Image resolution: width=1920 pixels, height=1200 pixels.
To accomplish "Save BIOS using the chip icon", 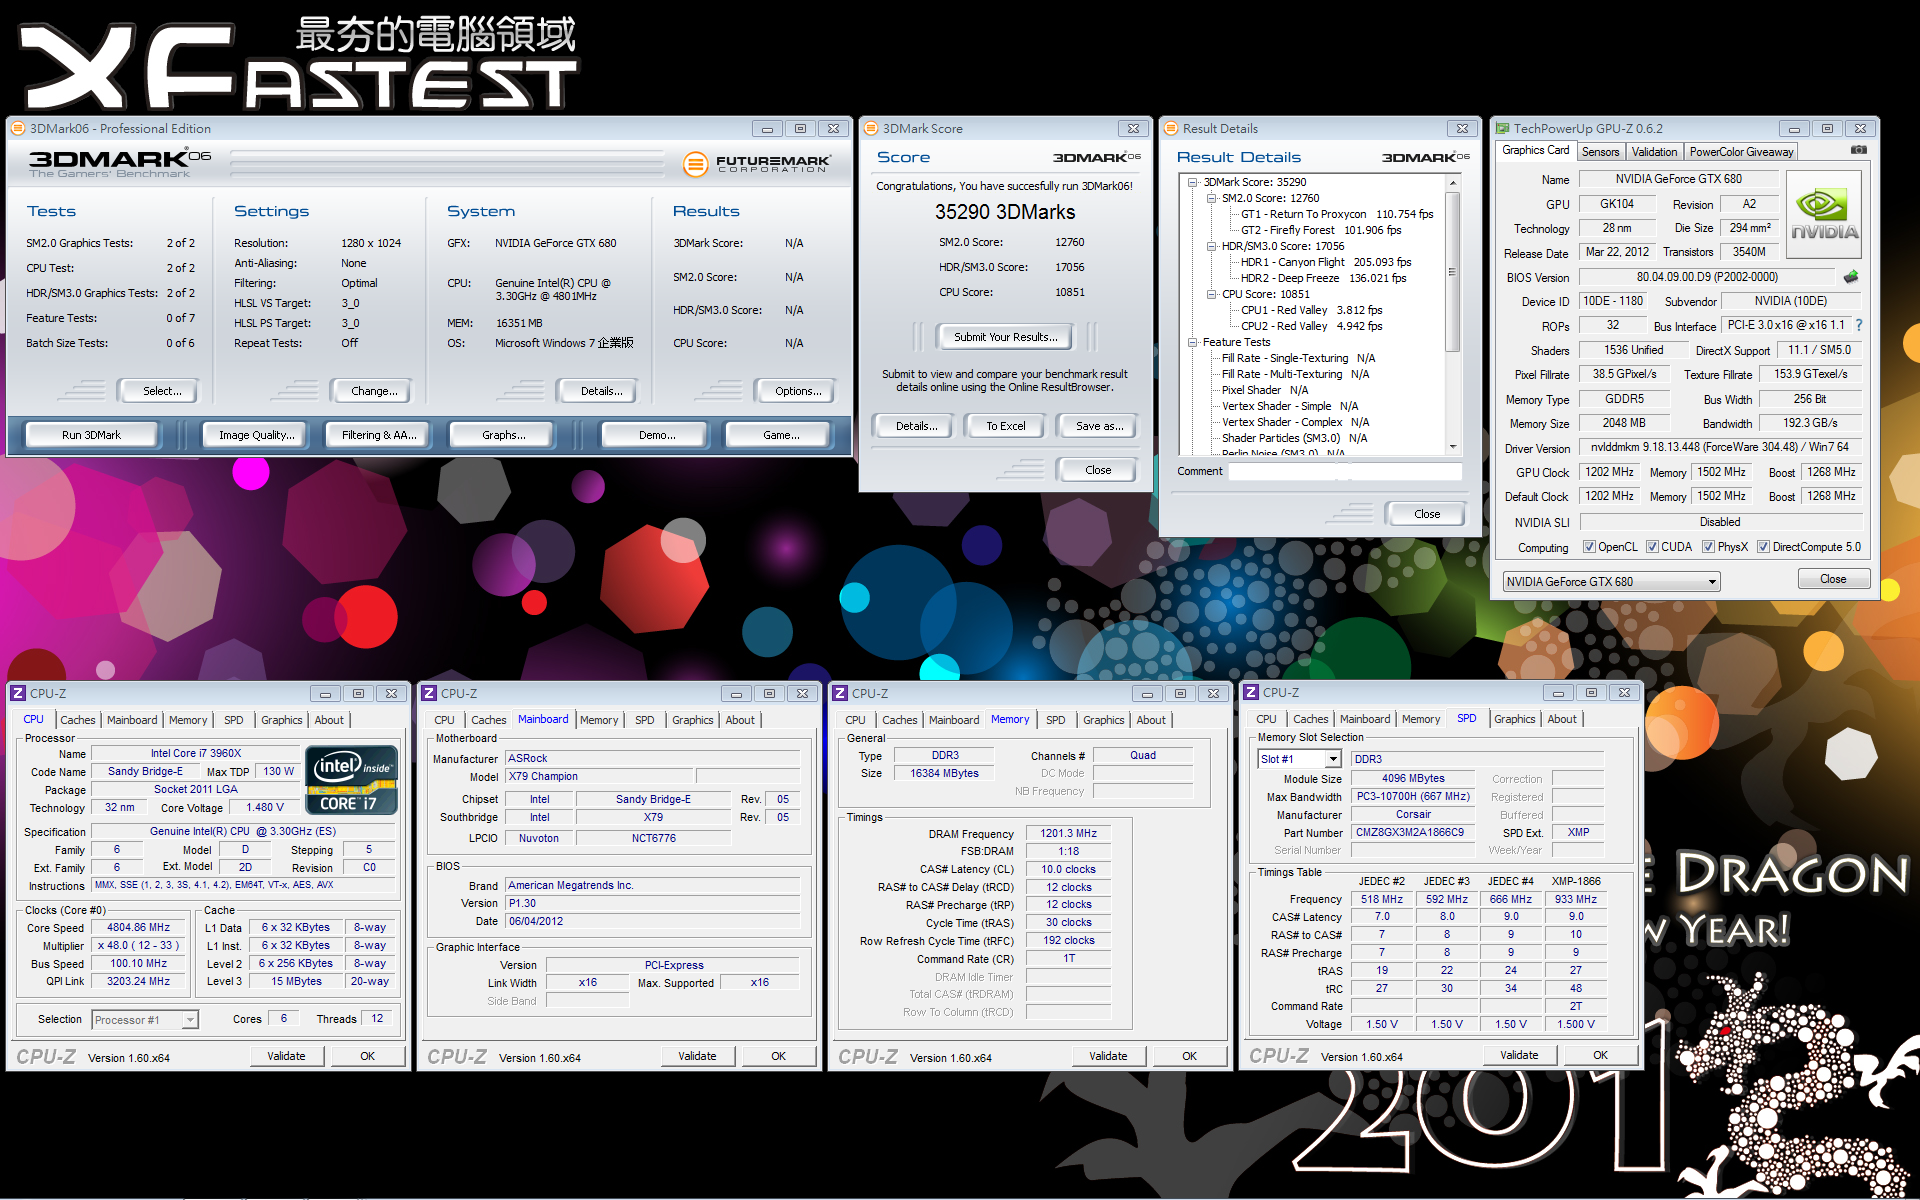I will tap(1851, 277).
